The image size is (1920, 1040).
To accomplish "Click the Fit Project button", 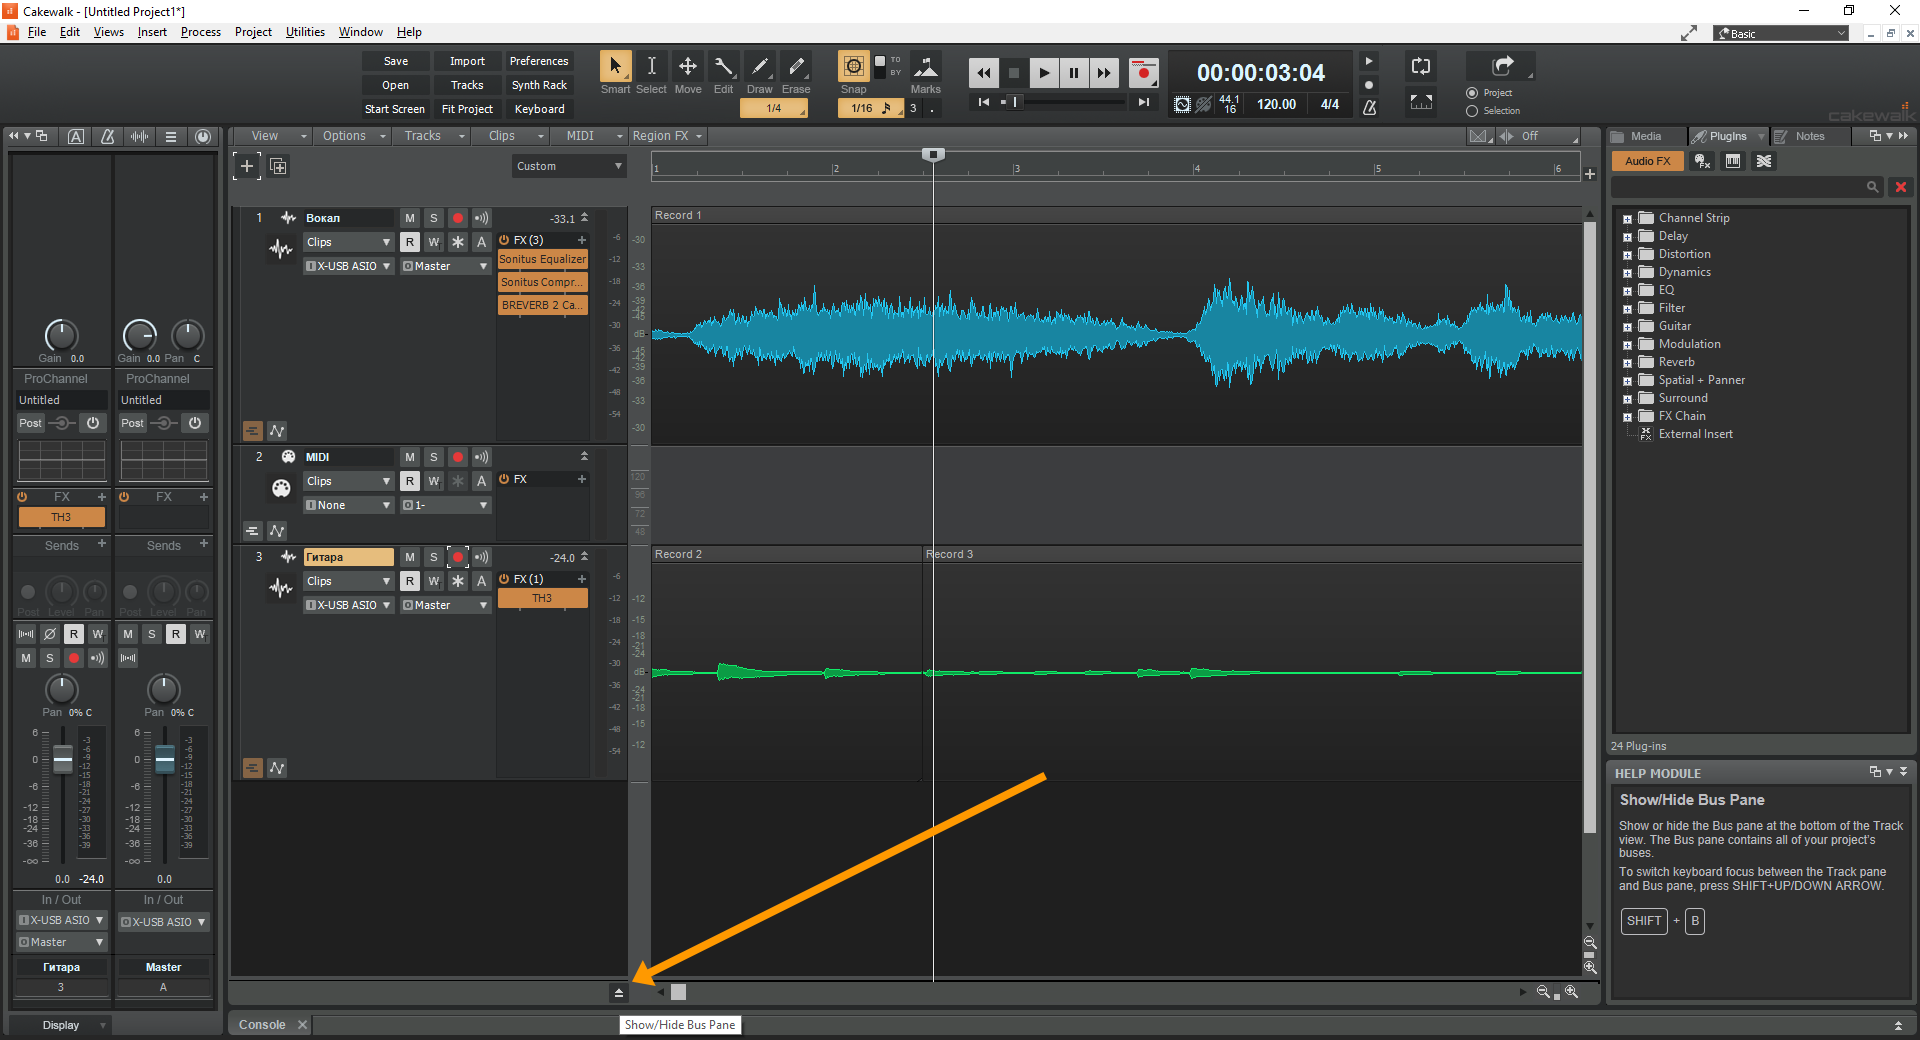I will click(467, 109).
